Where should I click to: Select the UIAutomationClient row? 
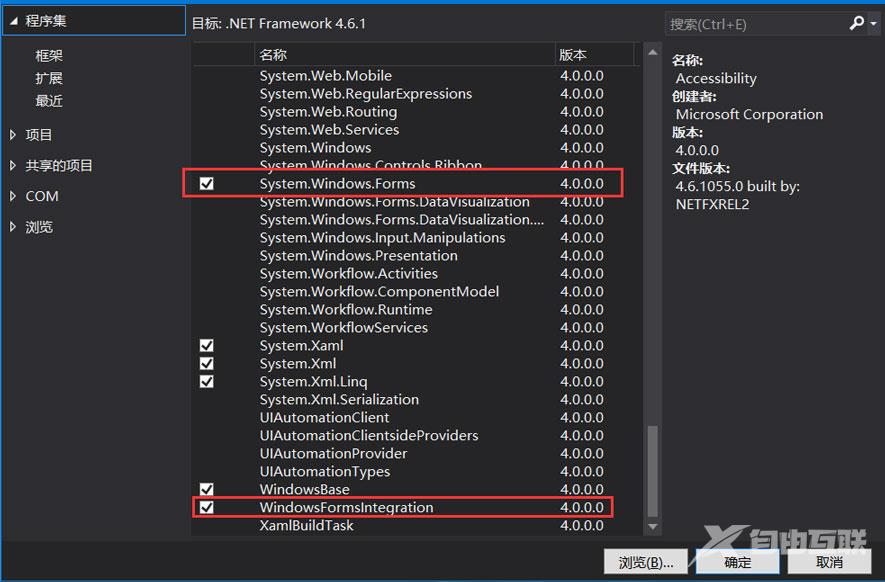(417, 418)
